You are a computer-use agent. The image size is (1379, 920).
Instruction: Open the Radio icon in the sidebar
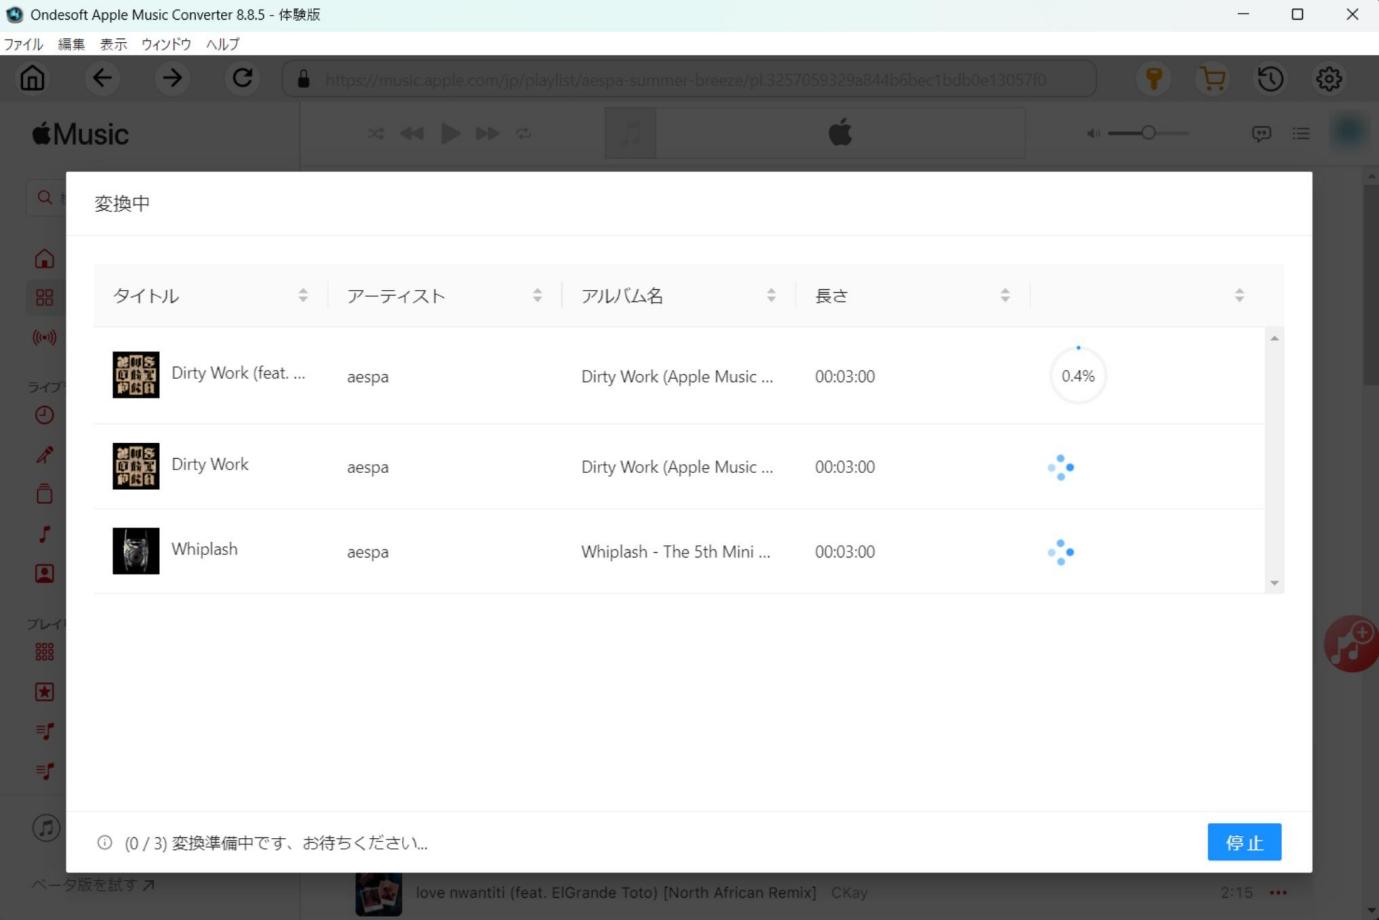point(44,337)
